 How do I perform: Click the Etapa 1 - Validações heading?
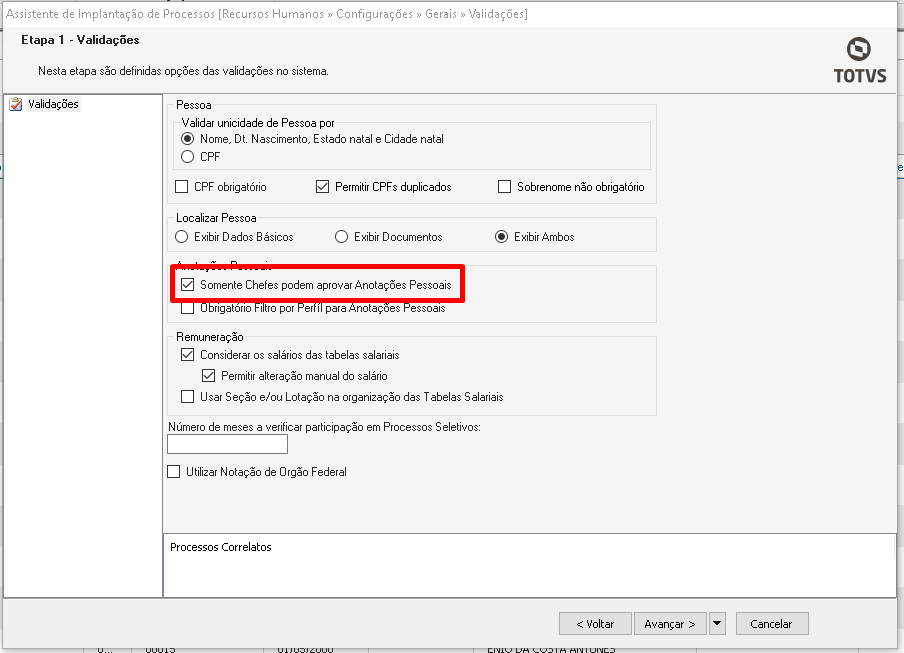coord(80,40)
